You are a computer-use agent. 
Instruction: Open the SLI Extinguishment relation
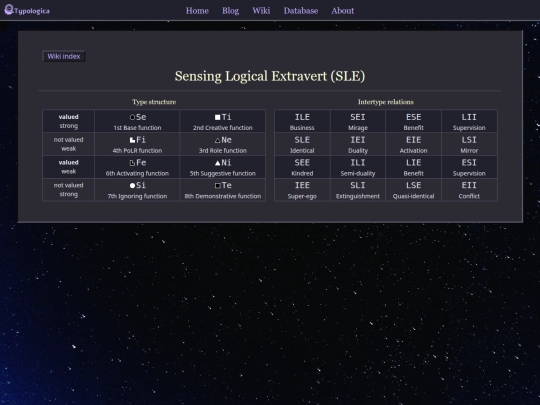tap(358, 189)
